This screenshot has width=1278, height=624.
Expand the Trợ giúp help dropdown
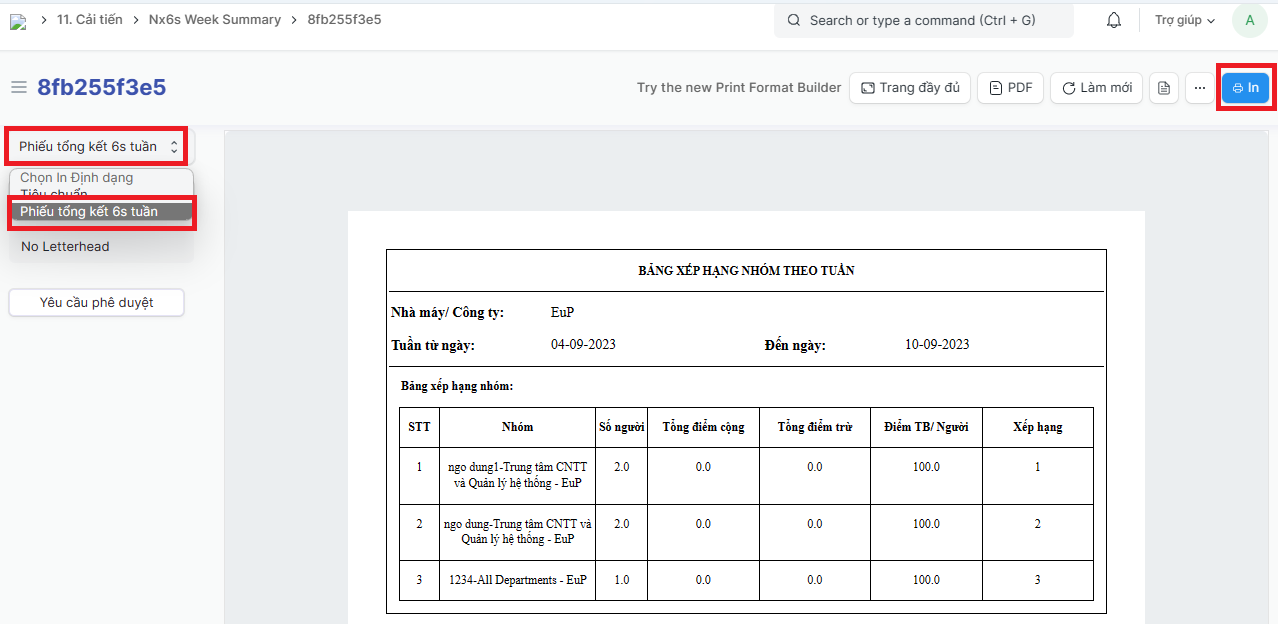click(x=1184, y=20)
